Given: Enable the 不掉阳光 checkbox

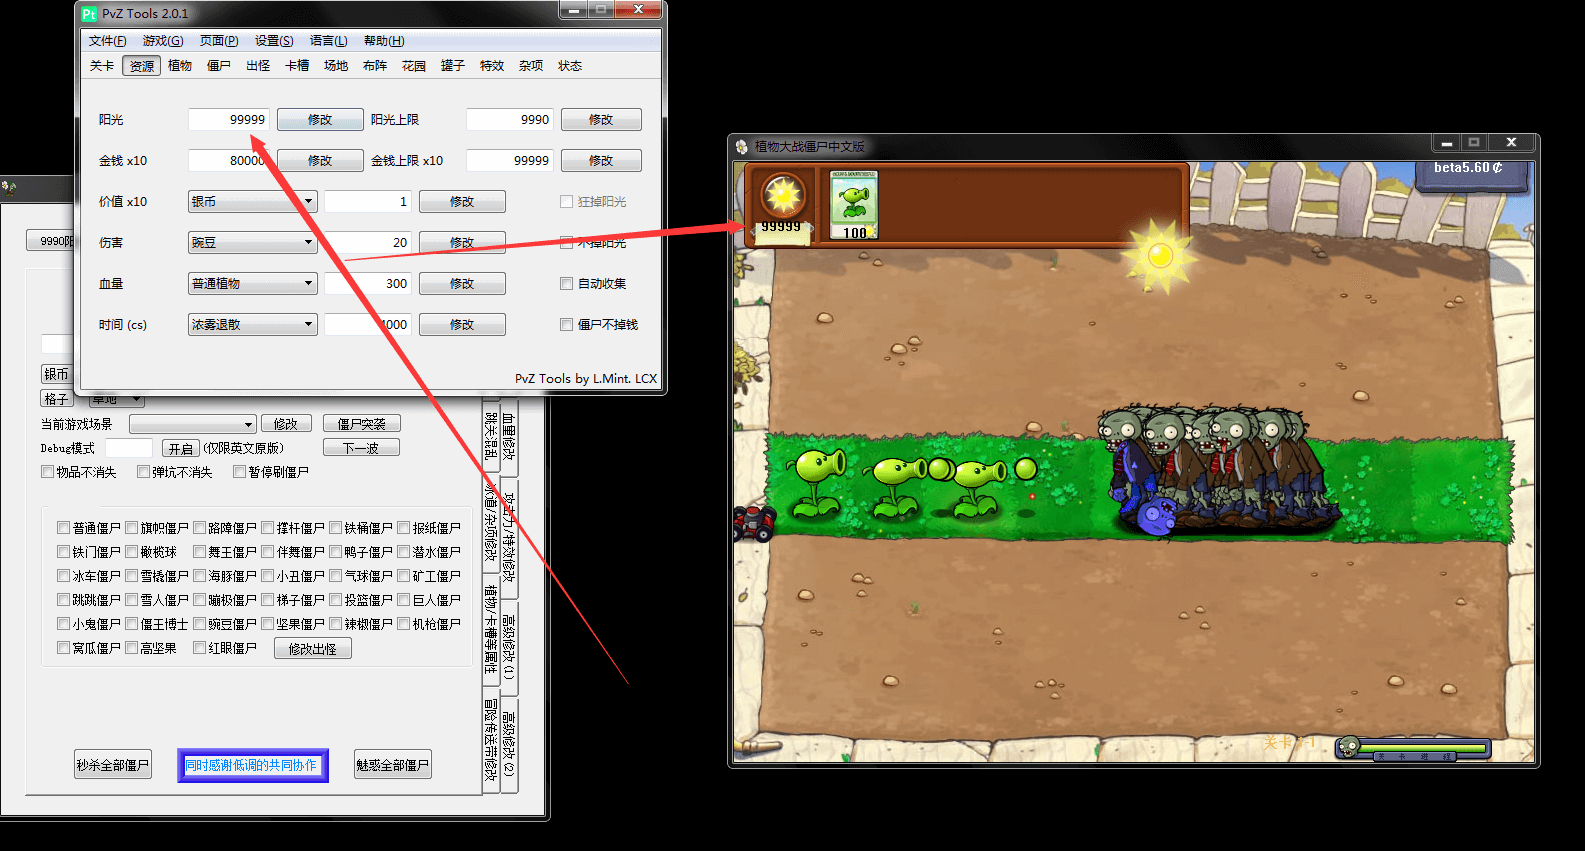Looking at the screenshot, I should click(567, 243).
